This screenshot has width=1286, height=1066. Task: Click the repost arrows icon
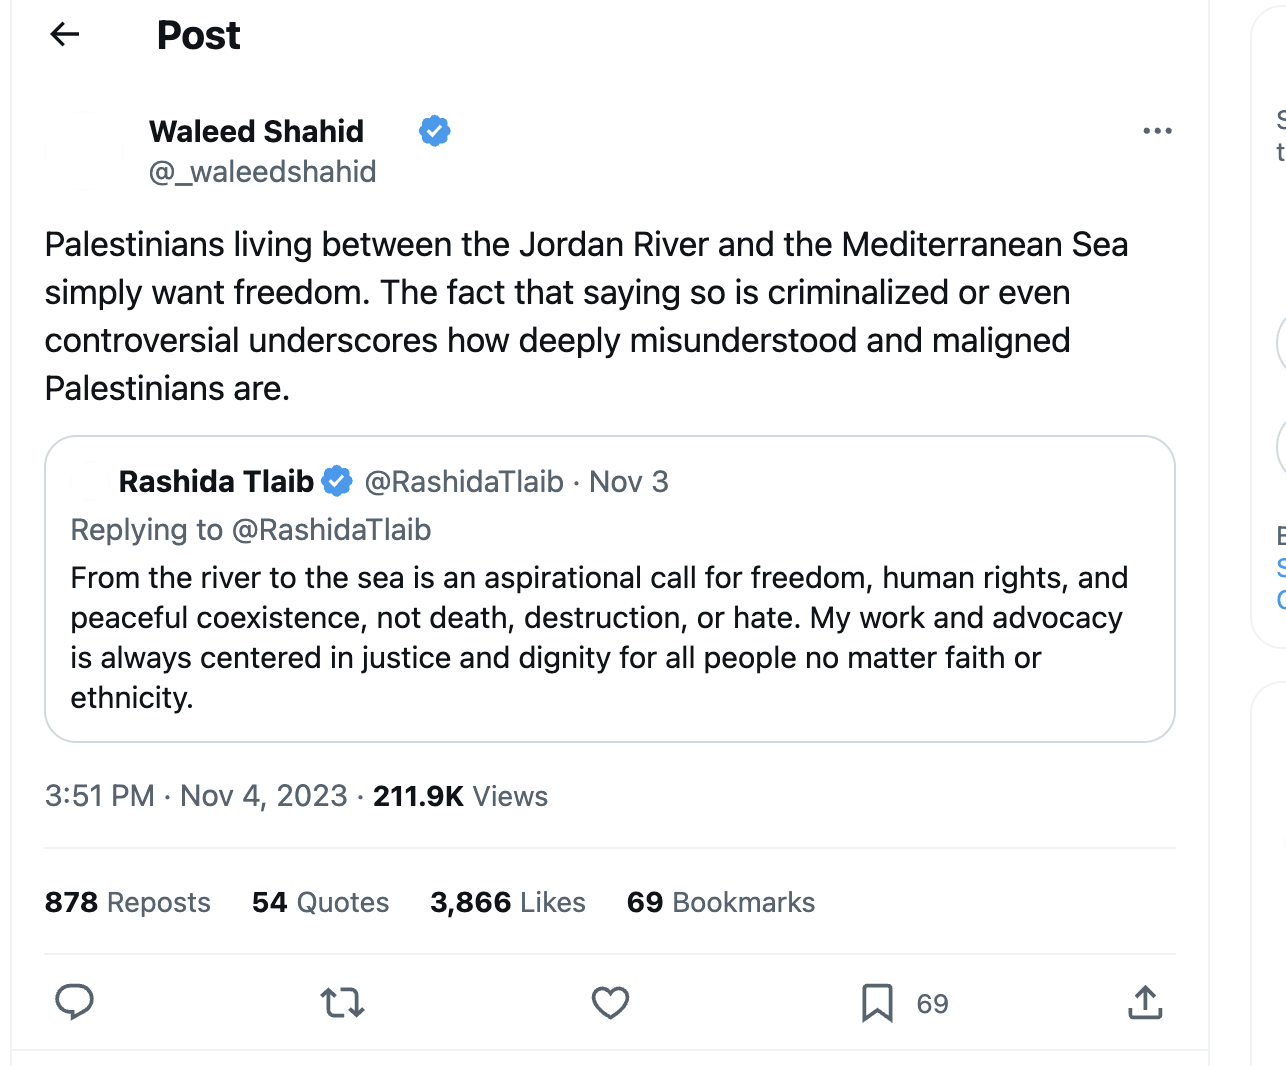pyautogui.click(x=342, y=1002)
